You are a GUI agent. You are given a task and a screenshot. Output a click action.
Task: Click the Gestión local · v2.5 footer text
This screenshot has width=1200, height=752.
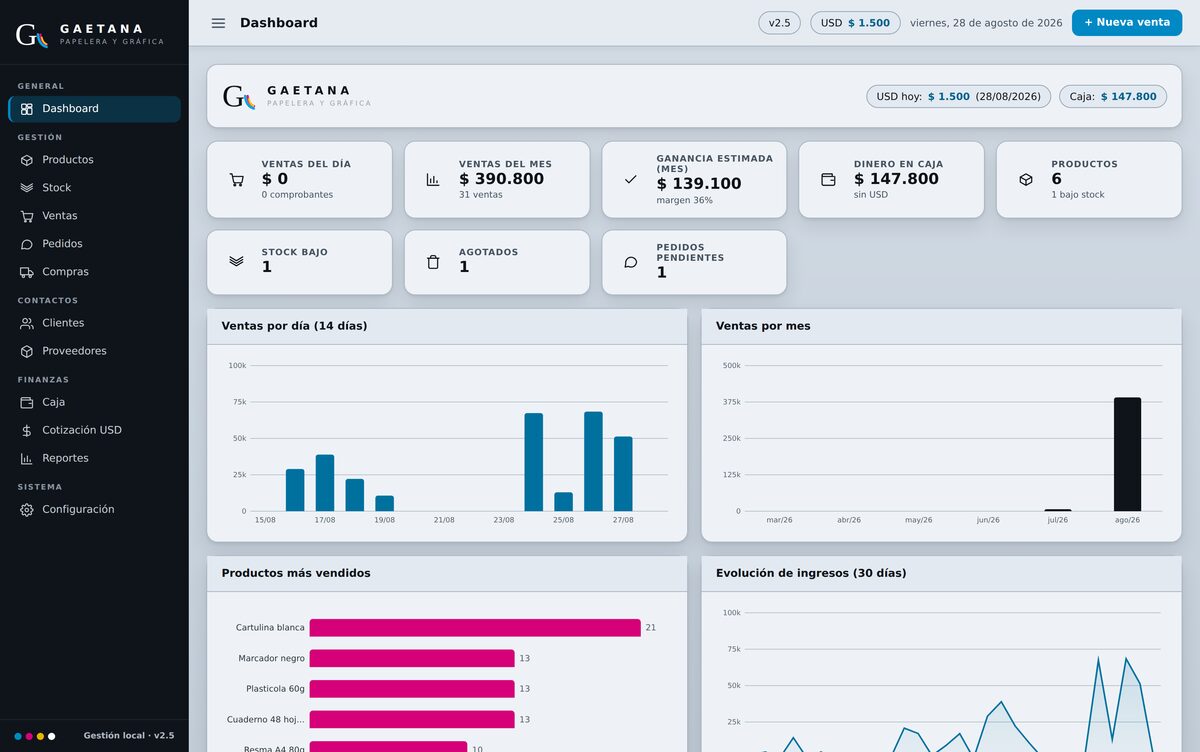pos(129,736)
